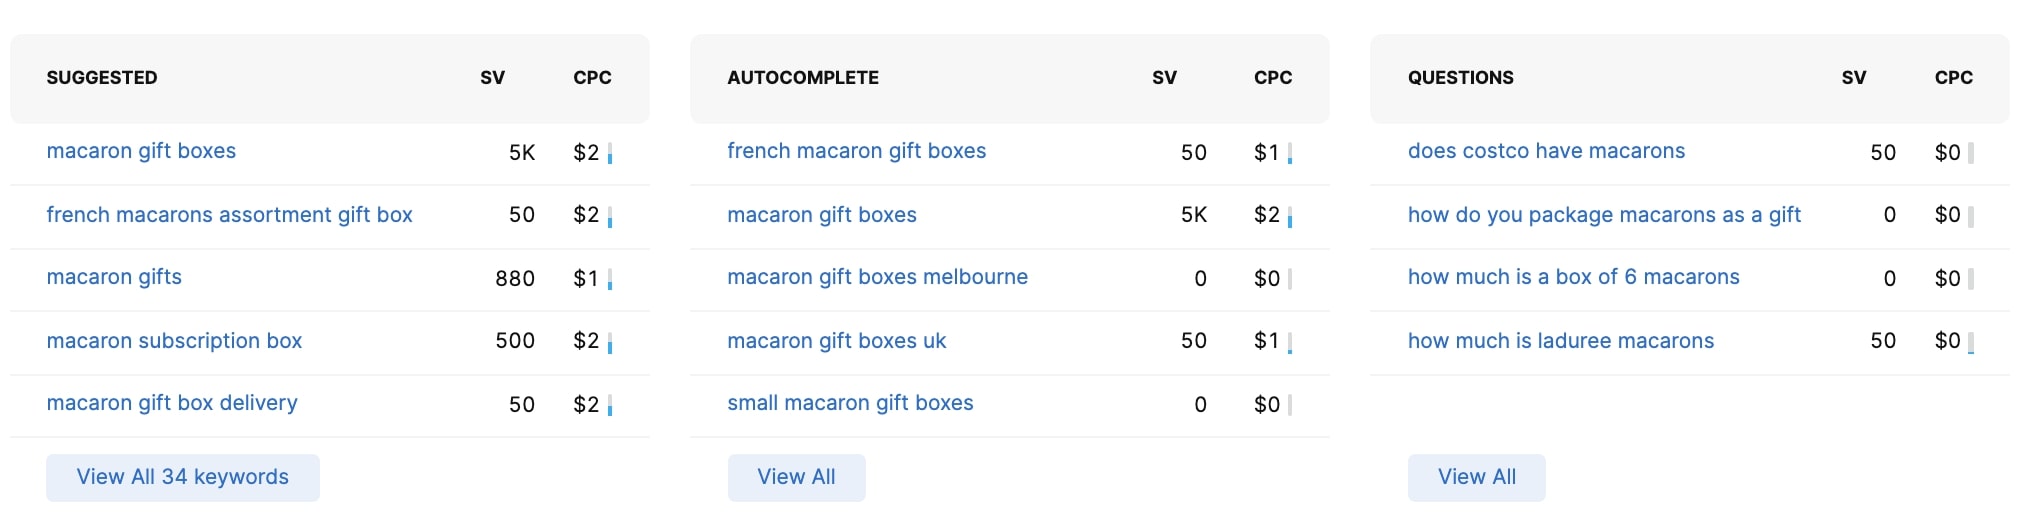Open 'french macaron gift boxes' autocomplete keyword
This screenshot has height=530, width=2026.
click(856, 151)
